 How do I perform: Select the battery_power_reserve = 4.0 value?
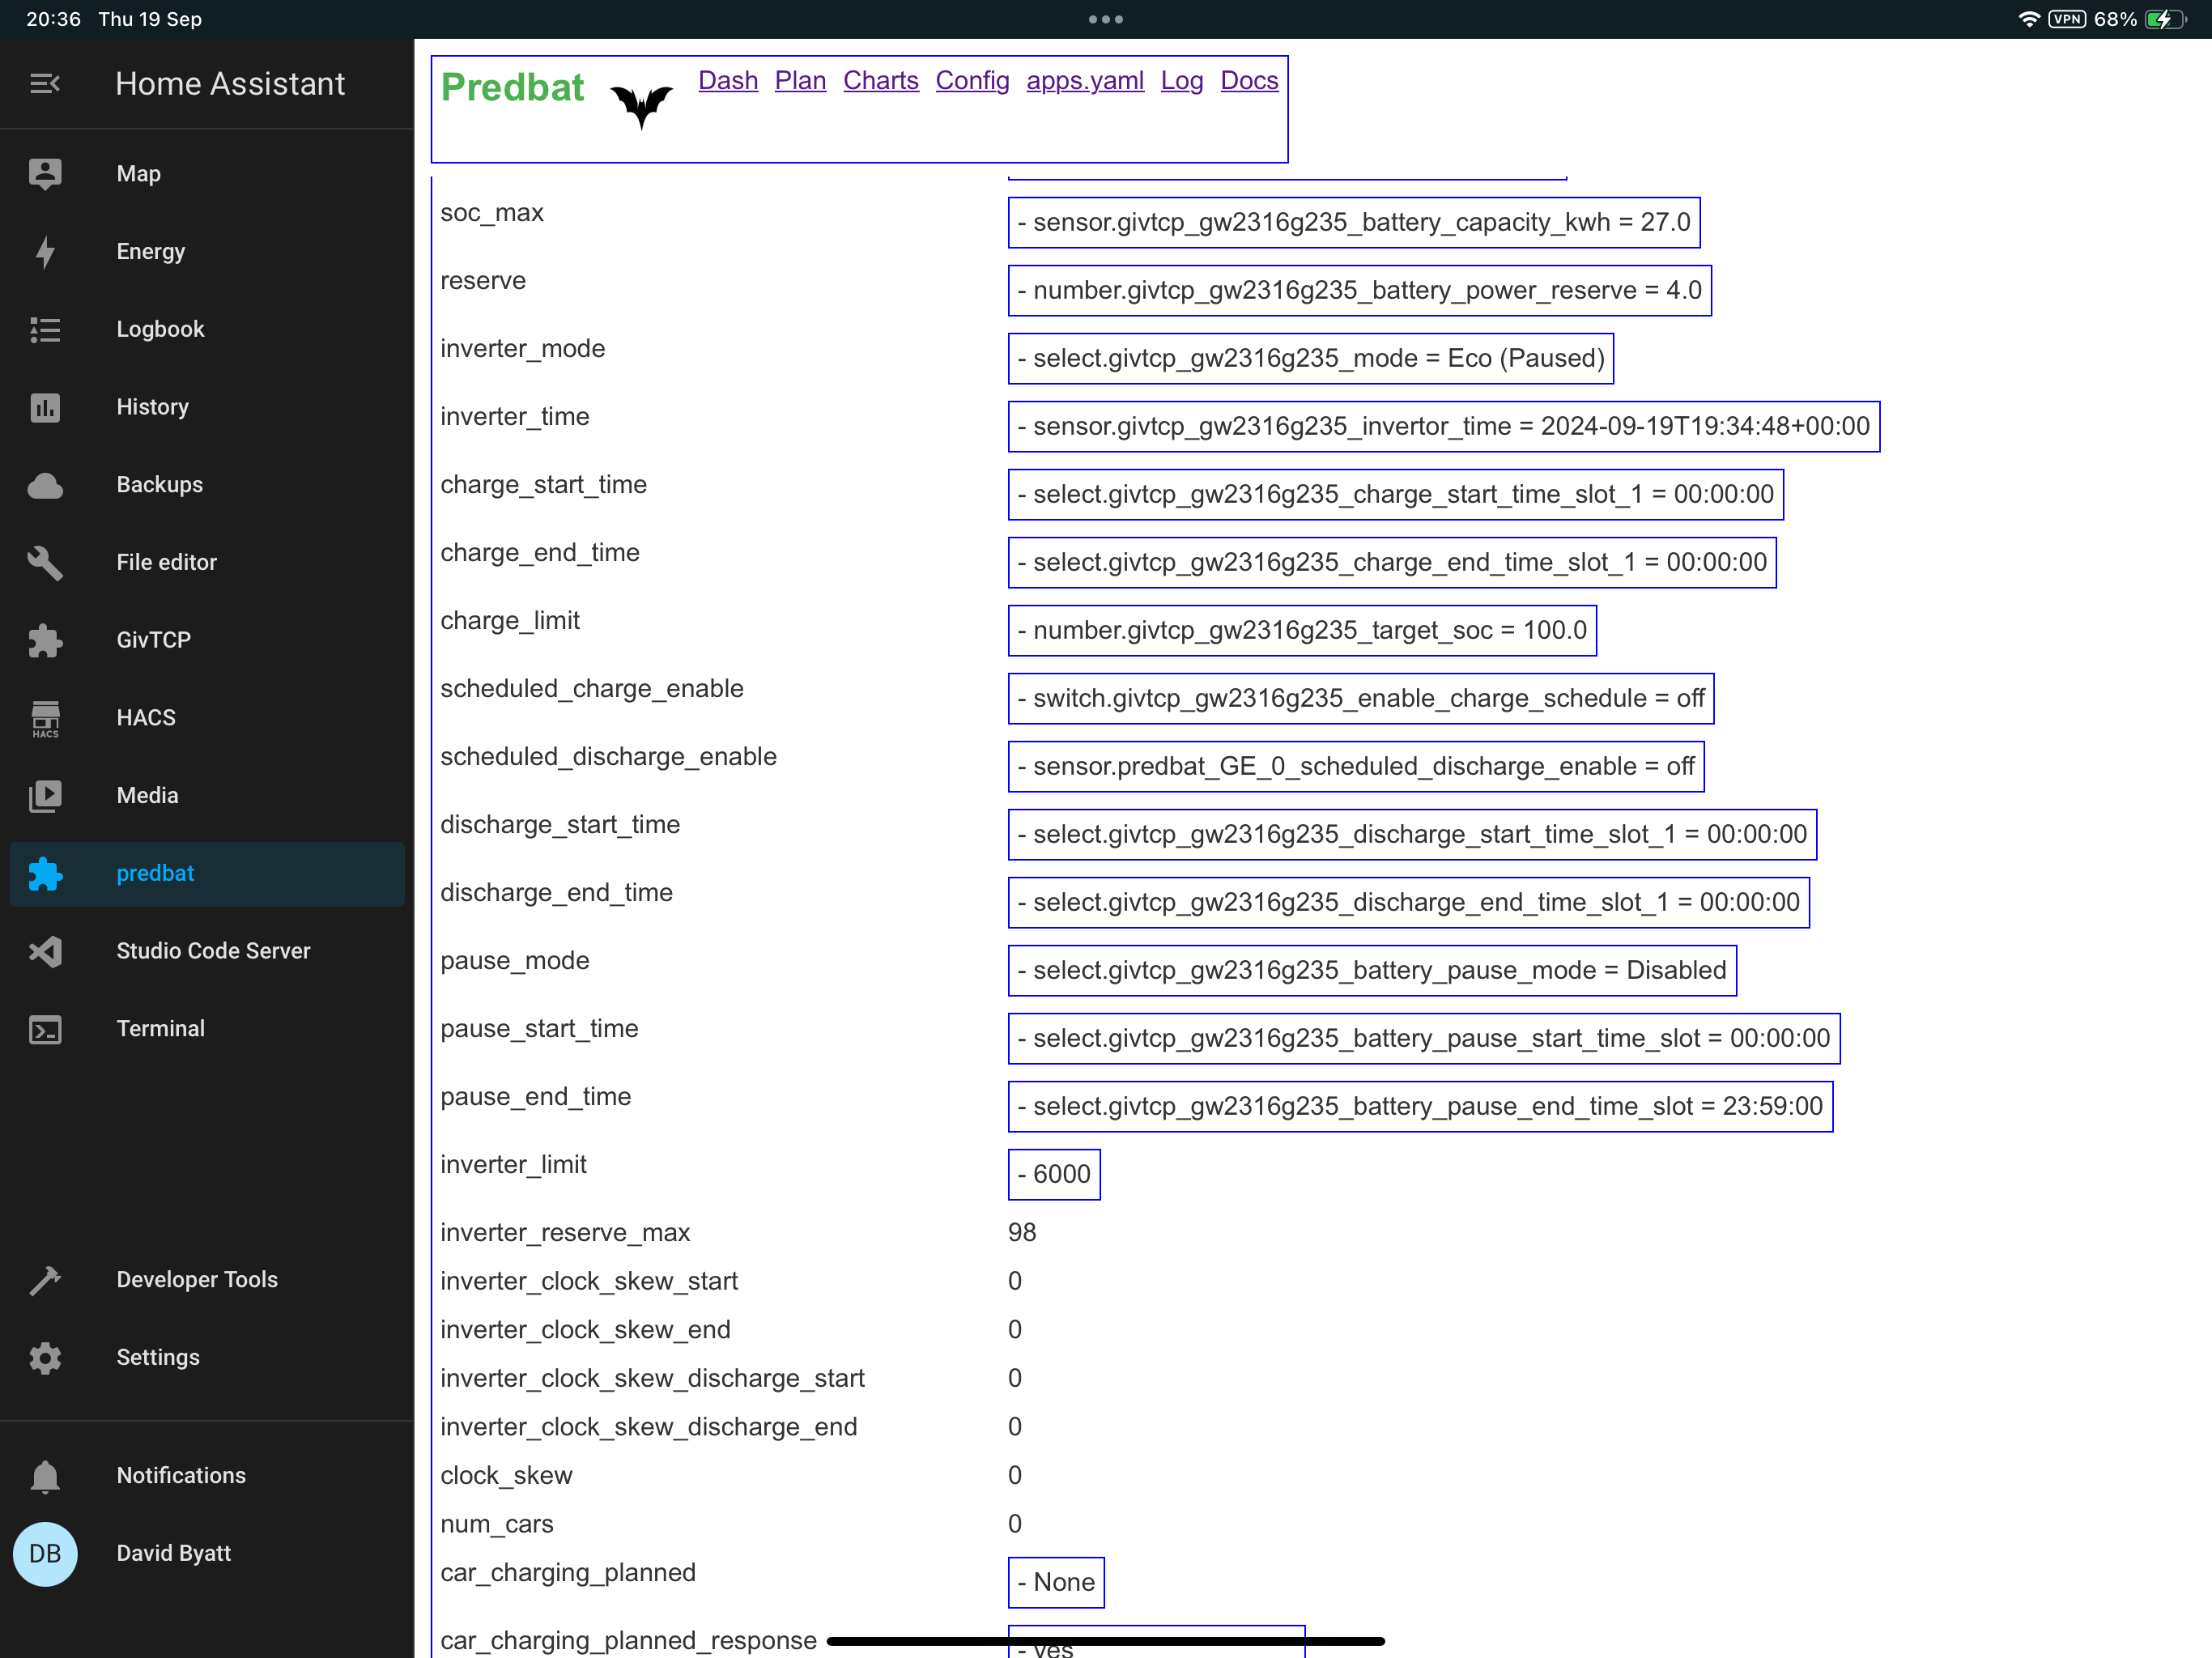1360,291
